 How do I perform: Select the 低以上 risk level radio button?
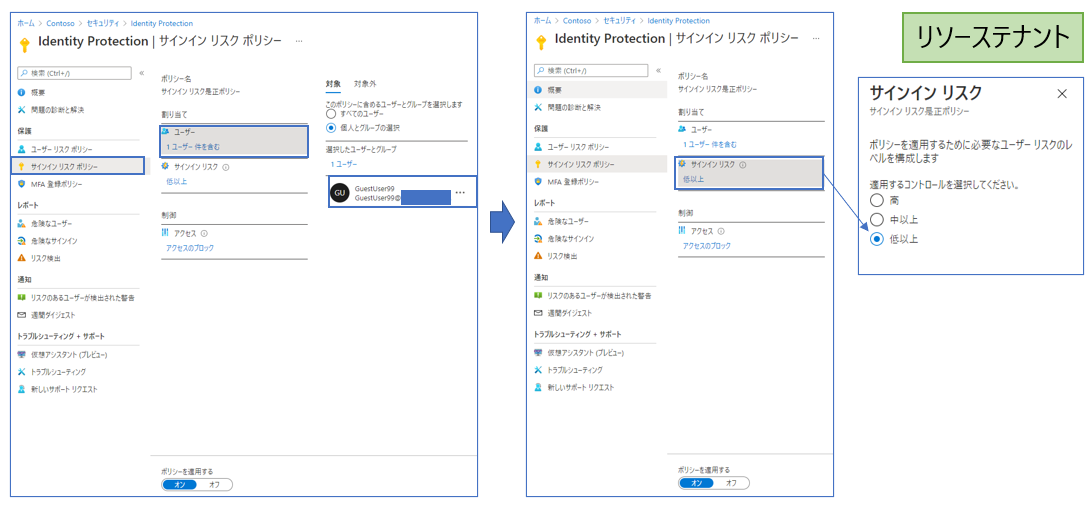tap(876, 239)
